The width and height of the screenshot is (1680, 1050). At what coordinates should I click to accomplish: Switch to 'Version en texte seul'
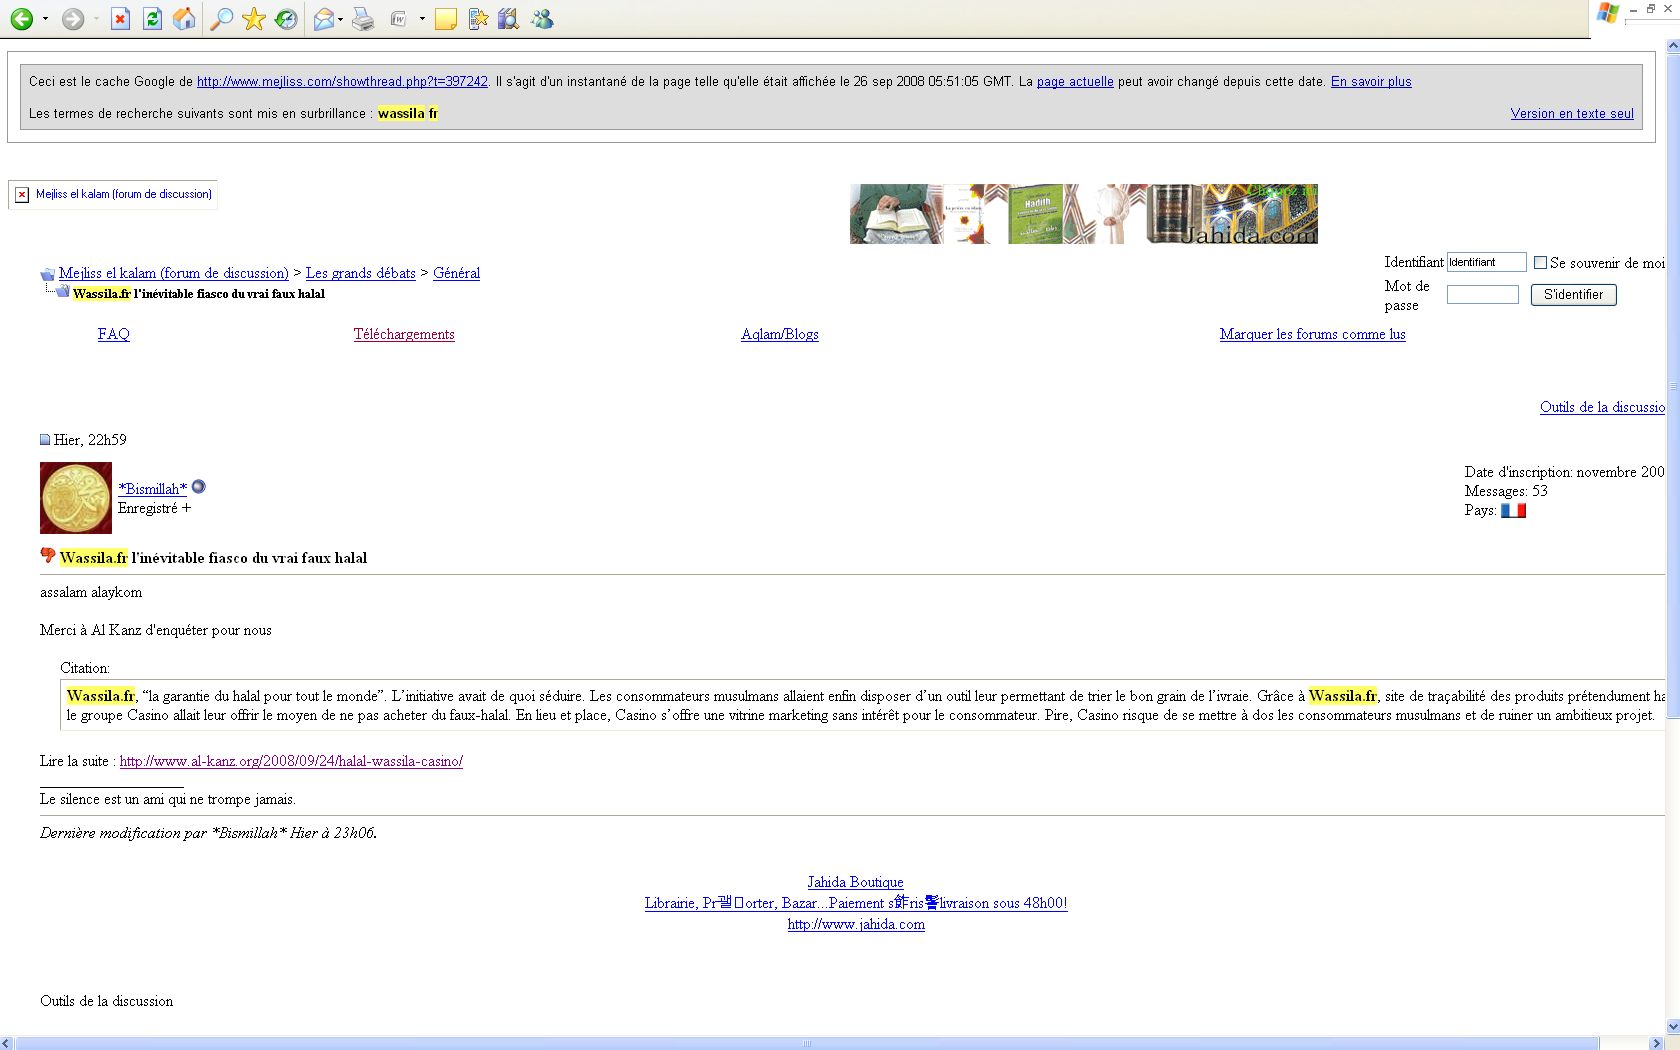(1572, 114)
